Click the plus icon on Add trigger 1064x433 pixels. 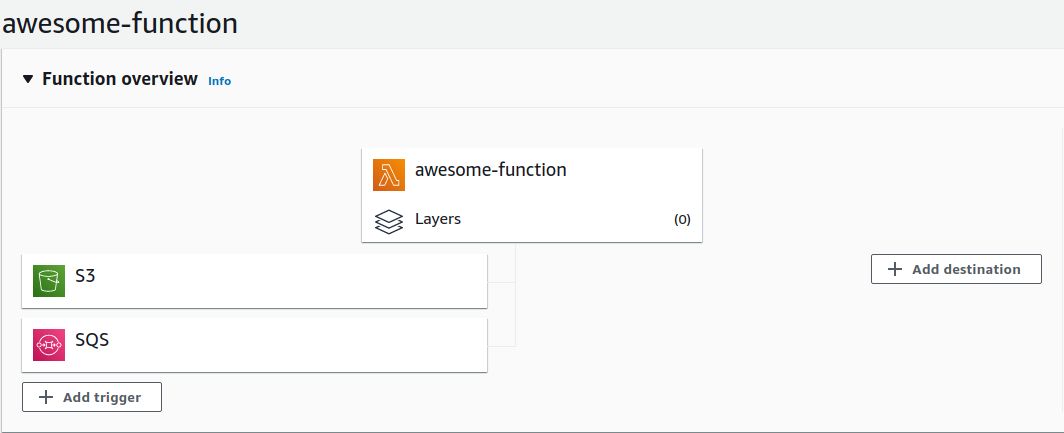46,397
